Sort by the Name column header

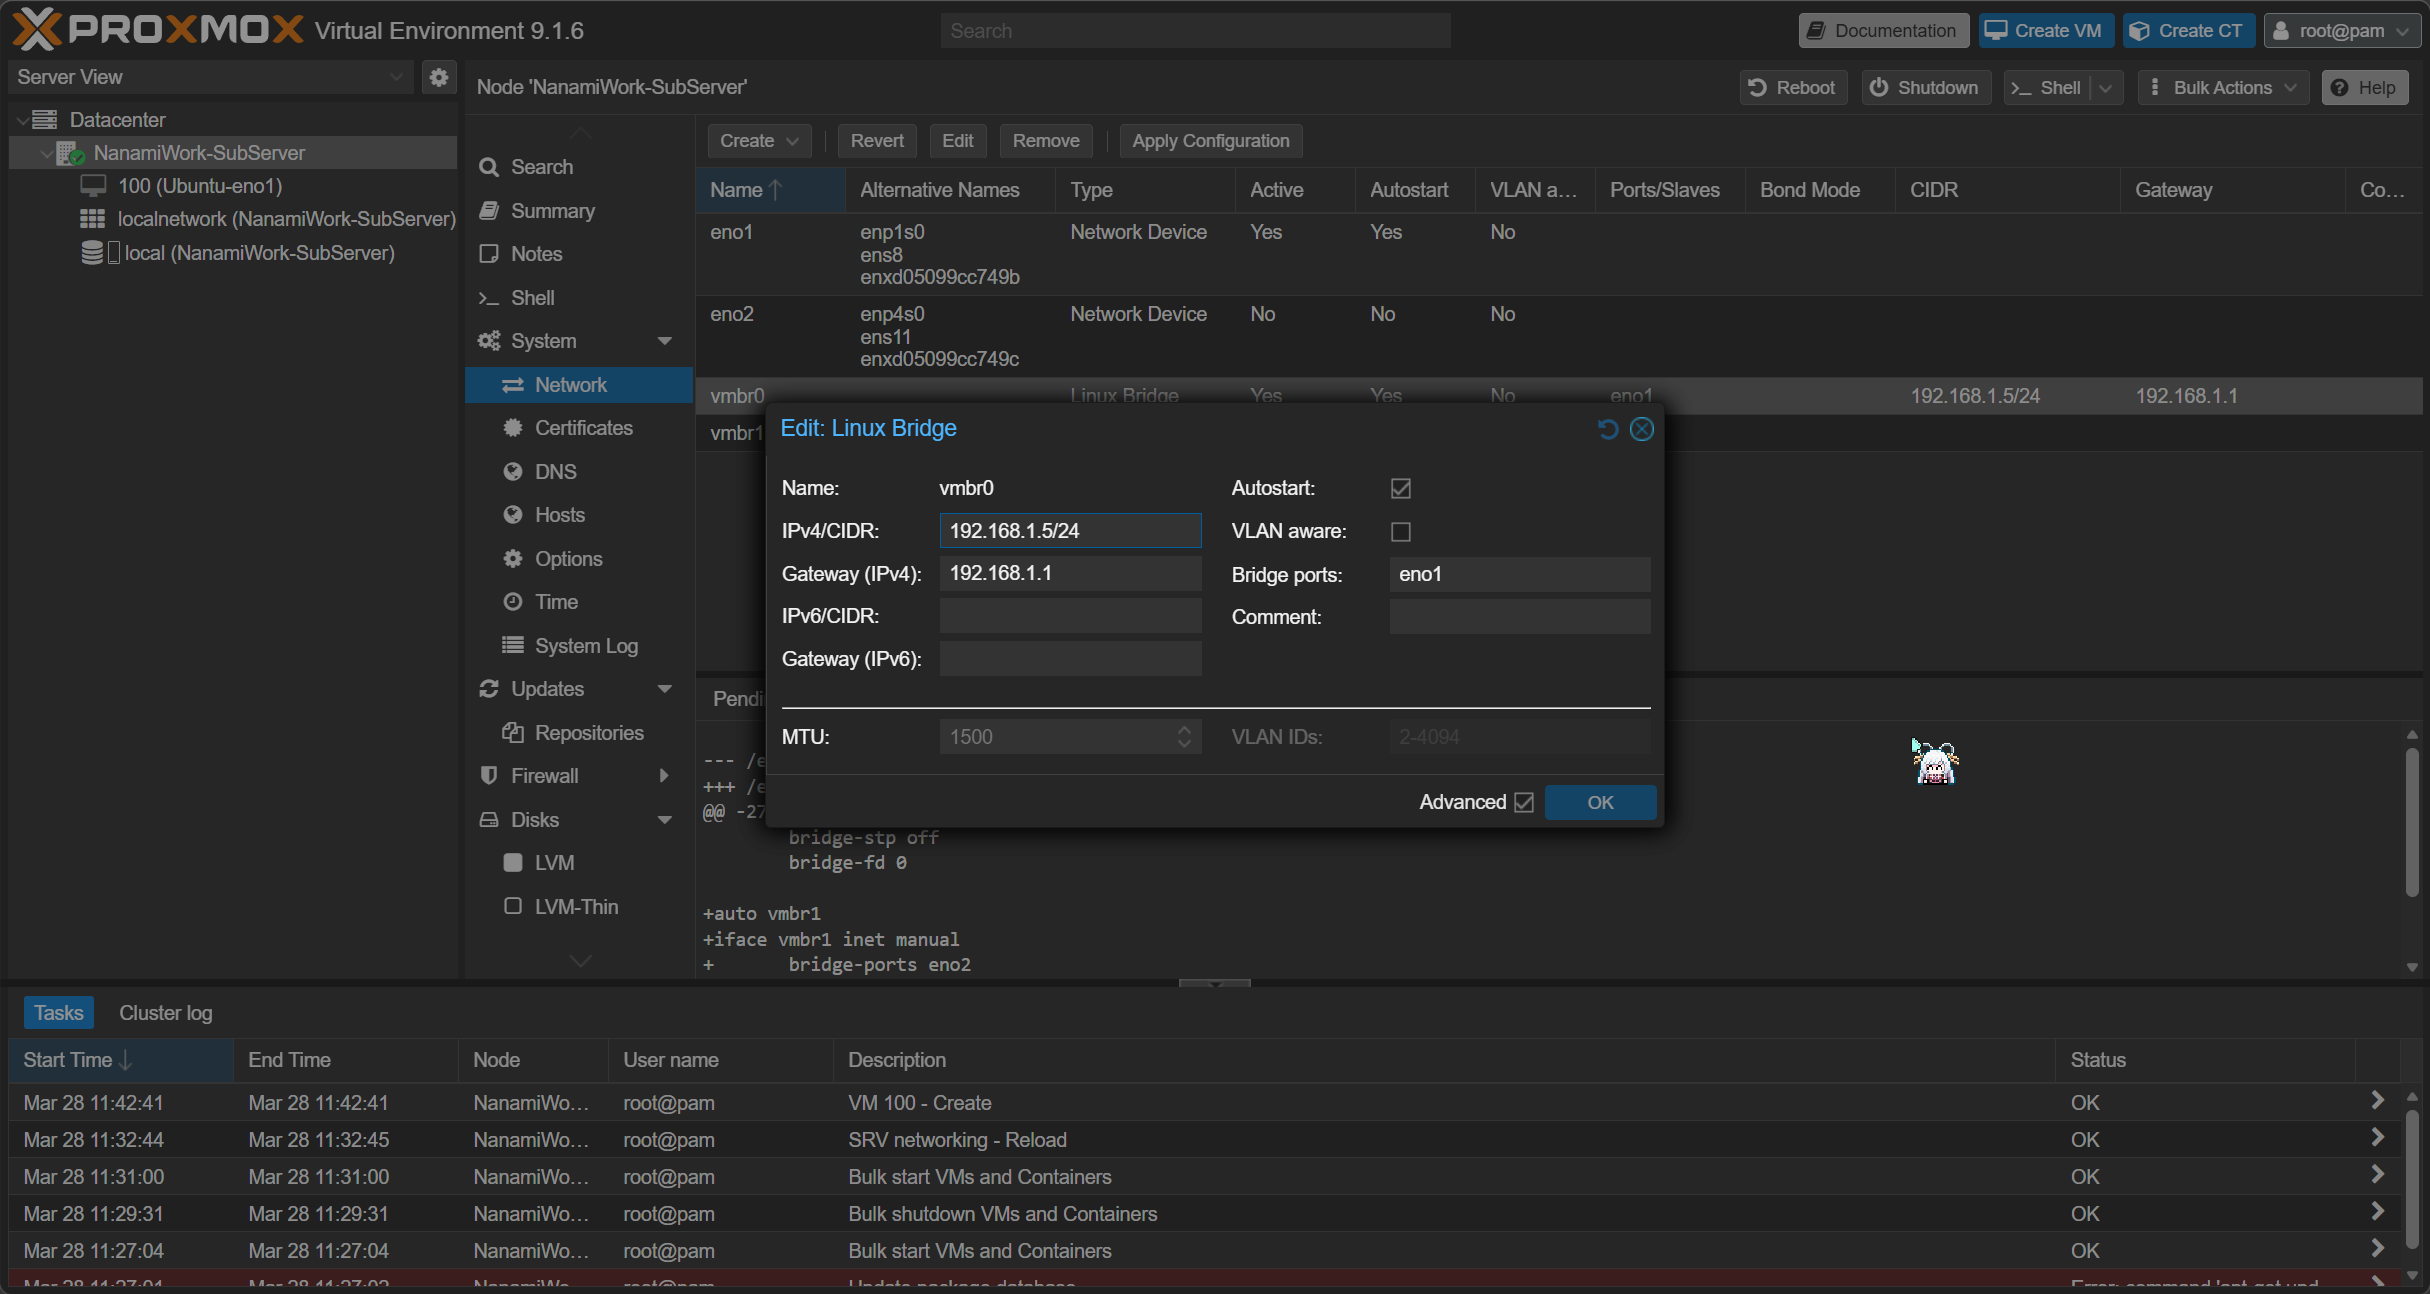[x=770, y=190]
